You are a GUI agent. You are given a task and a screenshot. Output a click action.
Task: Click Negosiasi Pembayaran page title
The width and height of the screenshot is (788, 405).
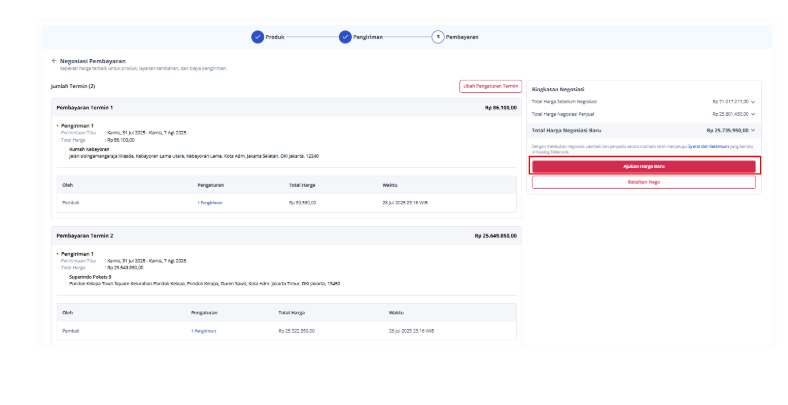point(92,61)
